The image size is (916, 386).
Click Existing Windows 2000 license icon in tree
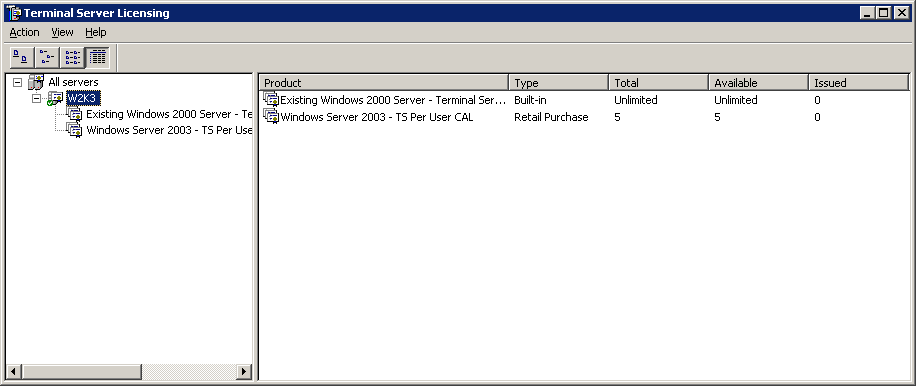tap(75, 114)
